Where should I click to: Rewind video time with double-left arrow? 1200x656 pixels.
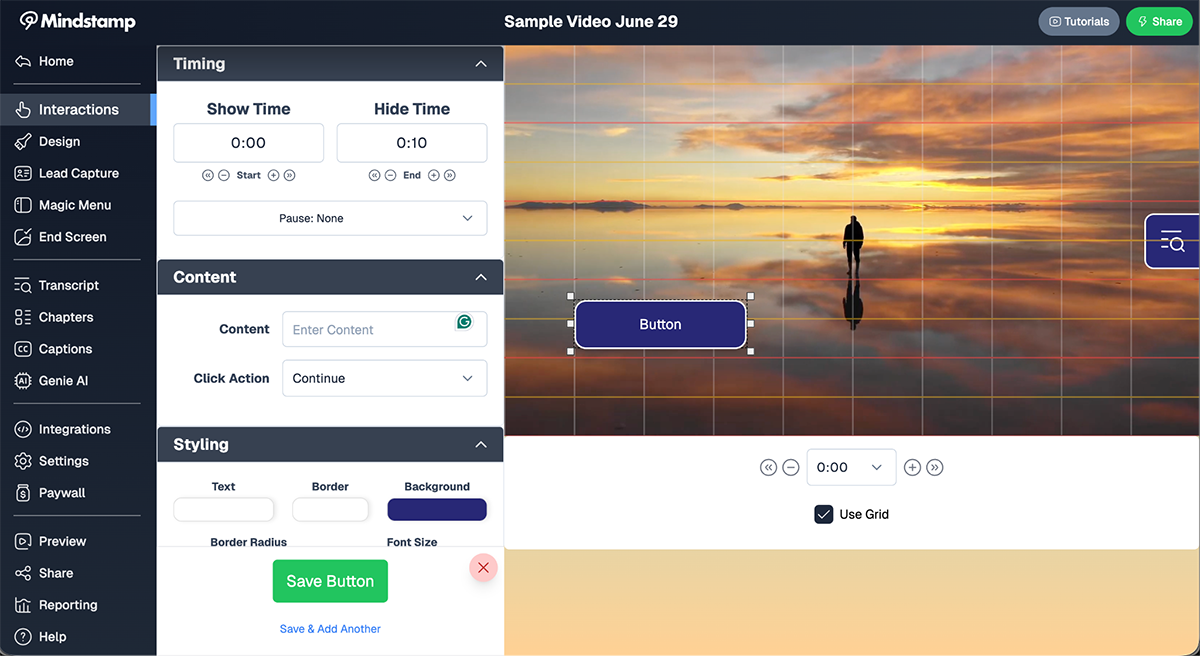[768, 467]
